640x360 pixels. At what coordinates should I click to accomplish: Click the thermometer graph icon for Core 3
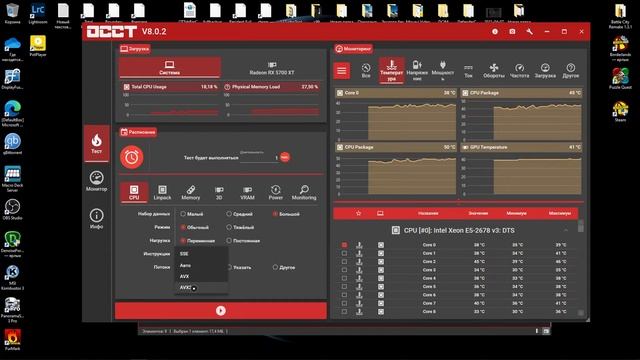(359, 270)
